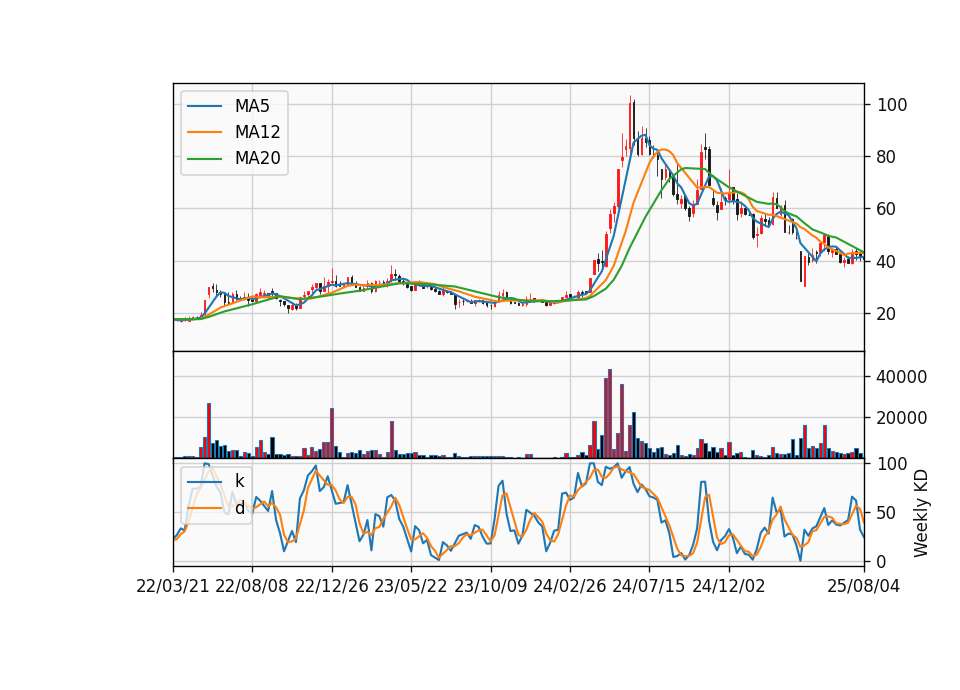The height and width of the screenshot is (690, 960).
Task: Click the price axis value 20
Action: 887,313
